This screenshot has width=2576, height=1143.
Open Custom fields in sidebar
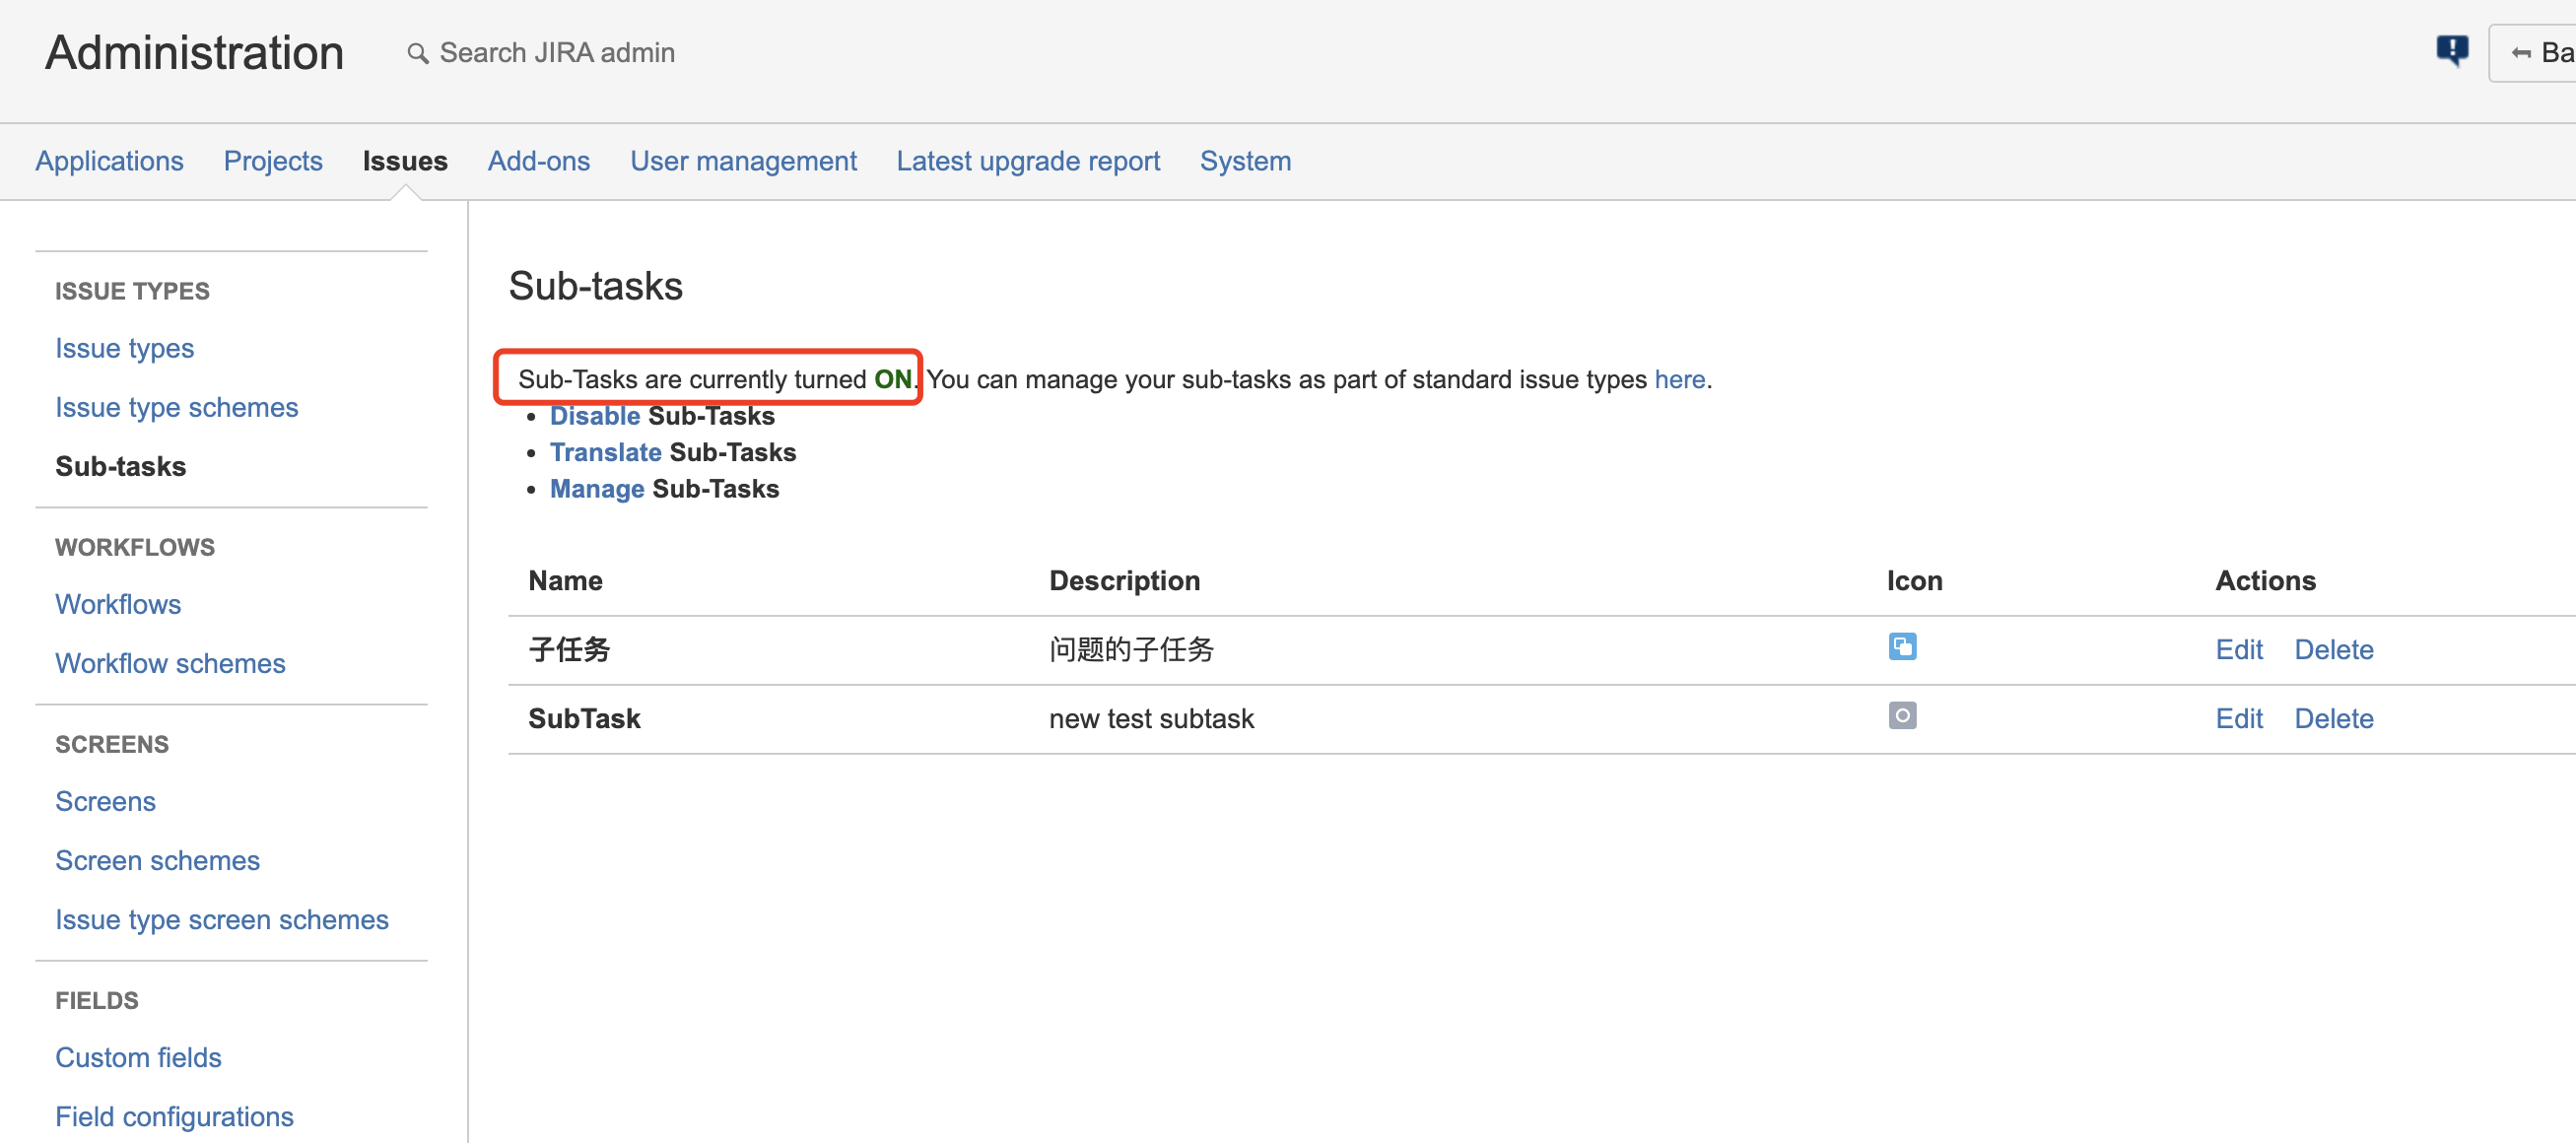[138, 1058]
